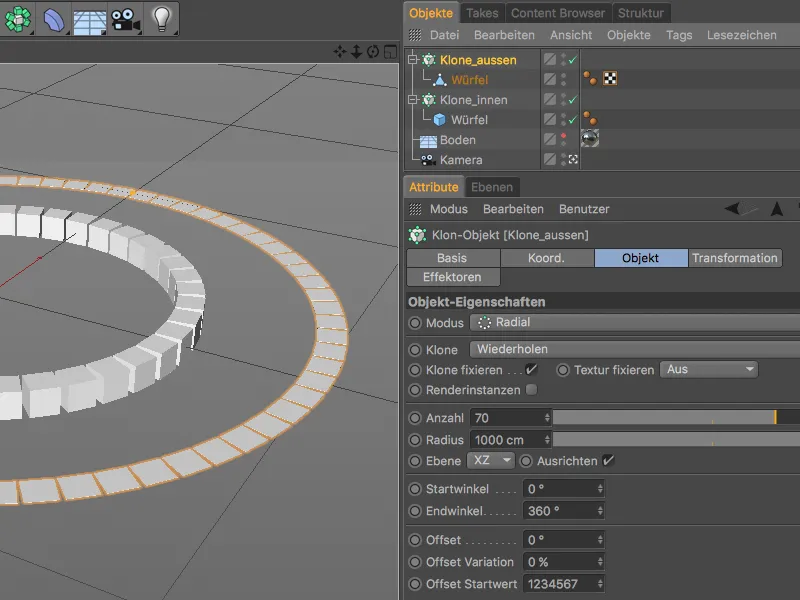Toggle the Ausrichten checkbox
The image size is (800, 600).
pos(608,461)
